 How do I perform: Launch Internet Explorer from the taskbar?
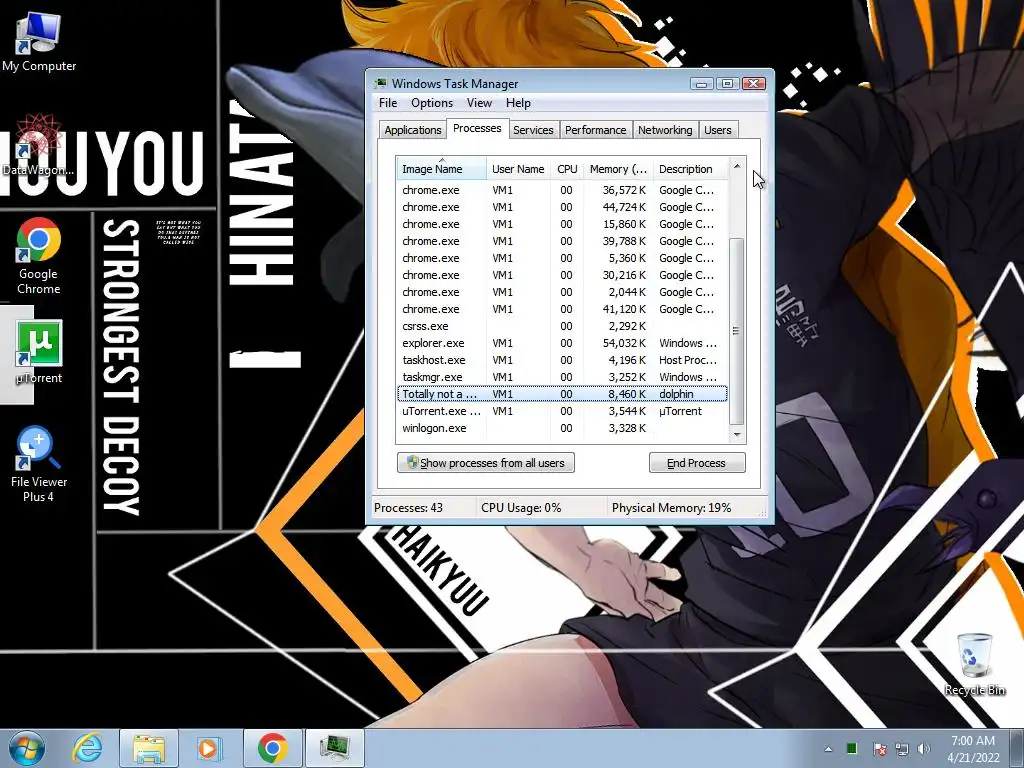tap(88, 748)
